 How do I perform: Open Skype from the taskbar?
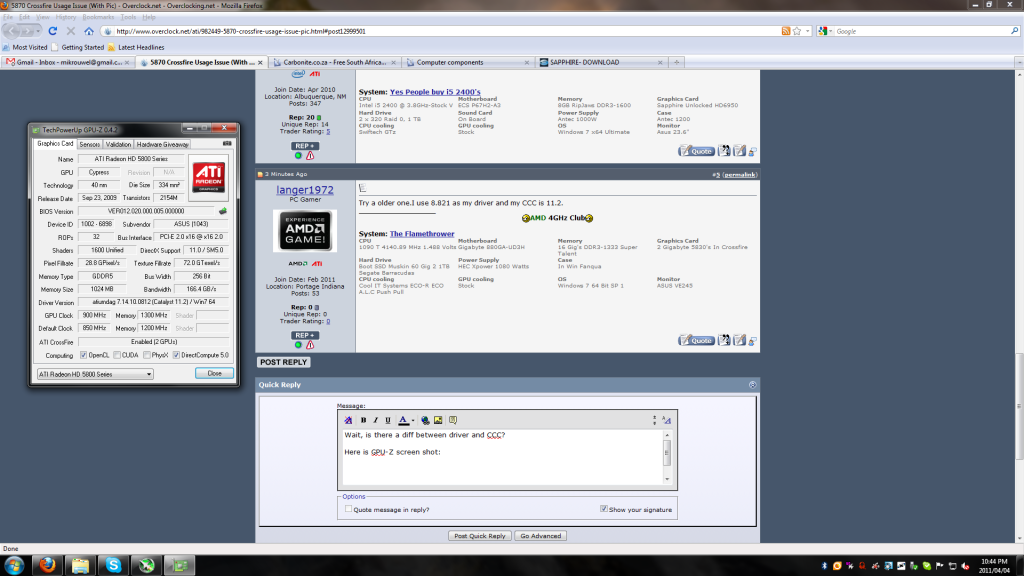click(x=113, y=565)
